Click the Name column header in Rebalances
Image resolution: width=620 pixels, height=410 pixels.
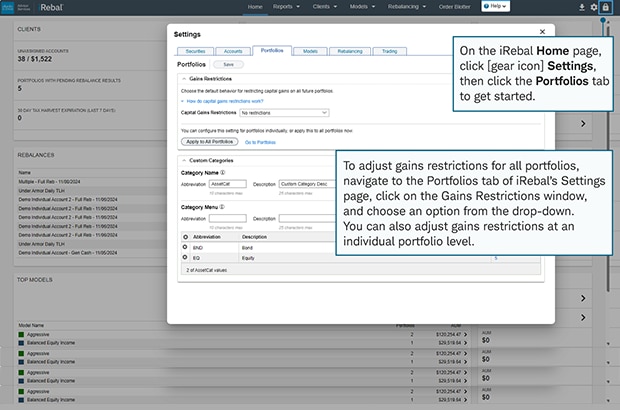pos(24,173)
